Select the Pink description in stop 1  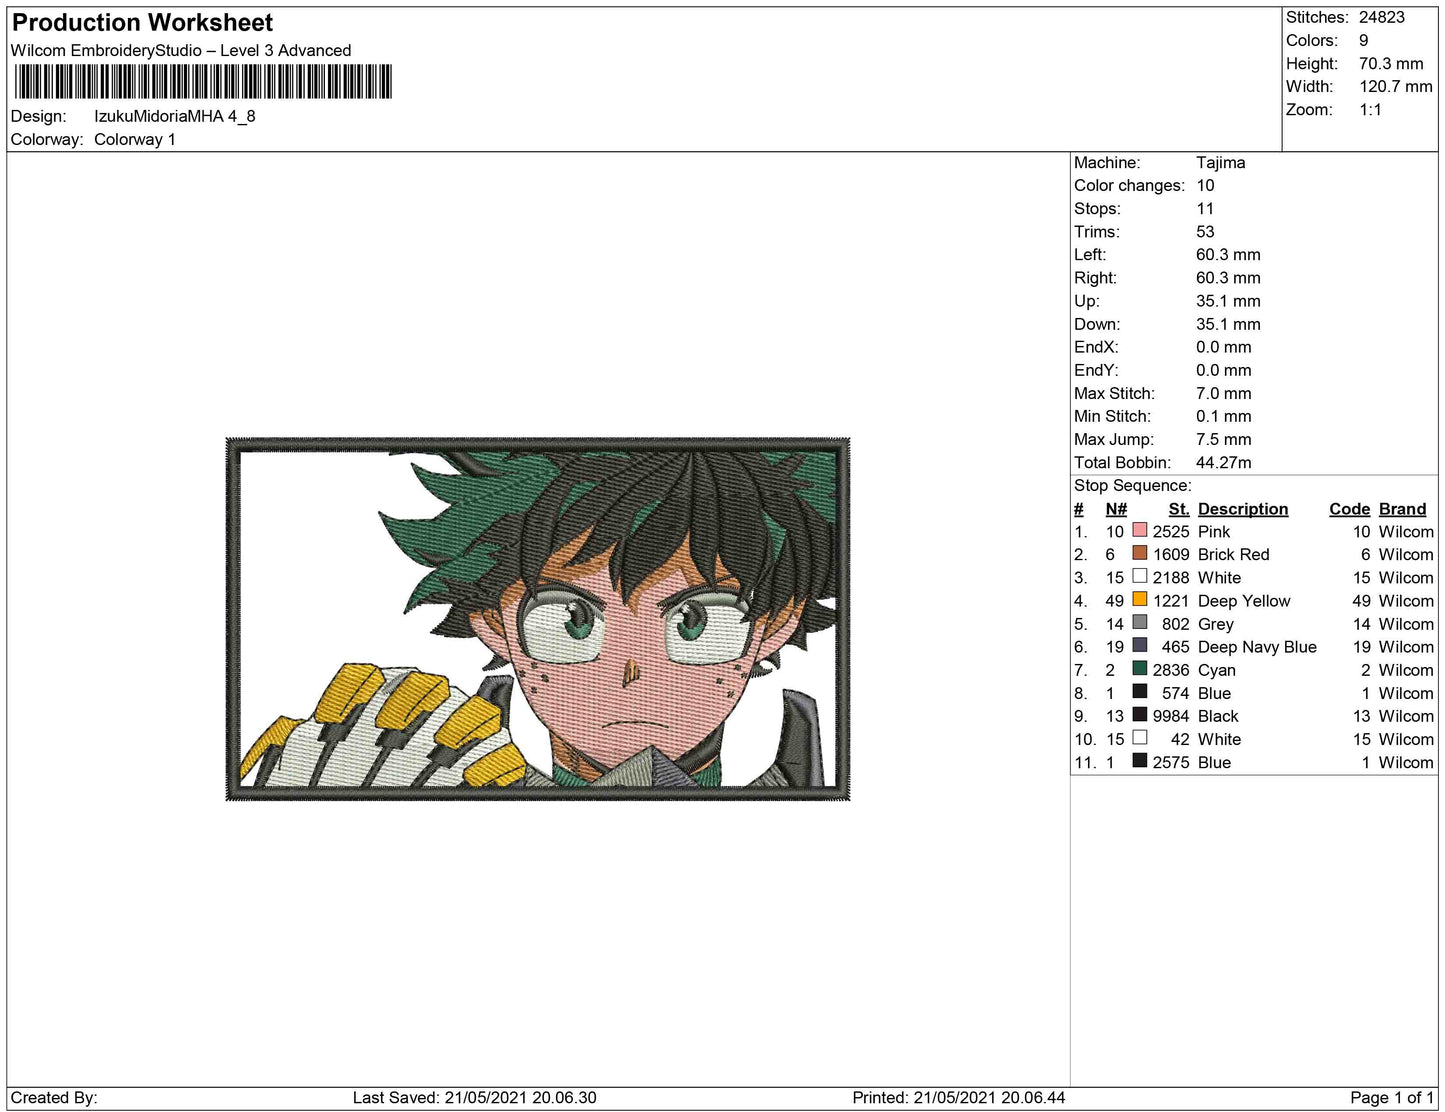(x=1214, y=531)
